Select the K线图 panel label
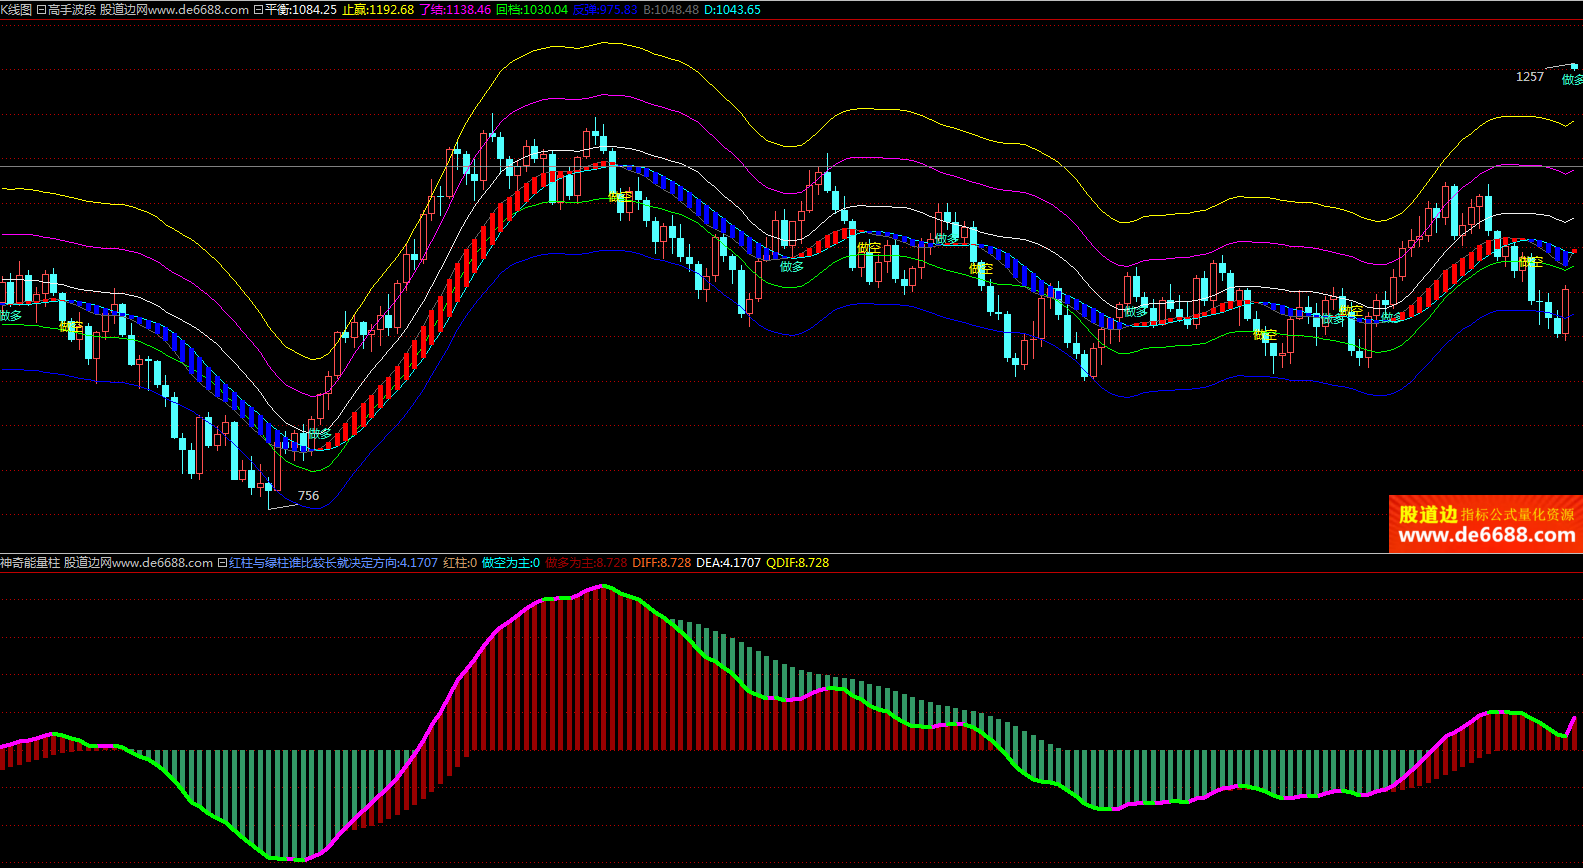The height and width of the screenshot is (868, 1583). pos(16,10)
